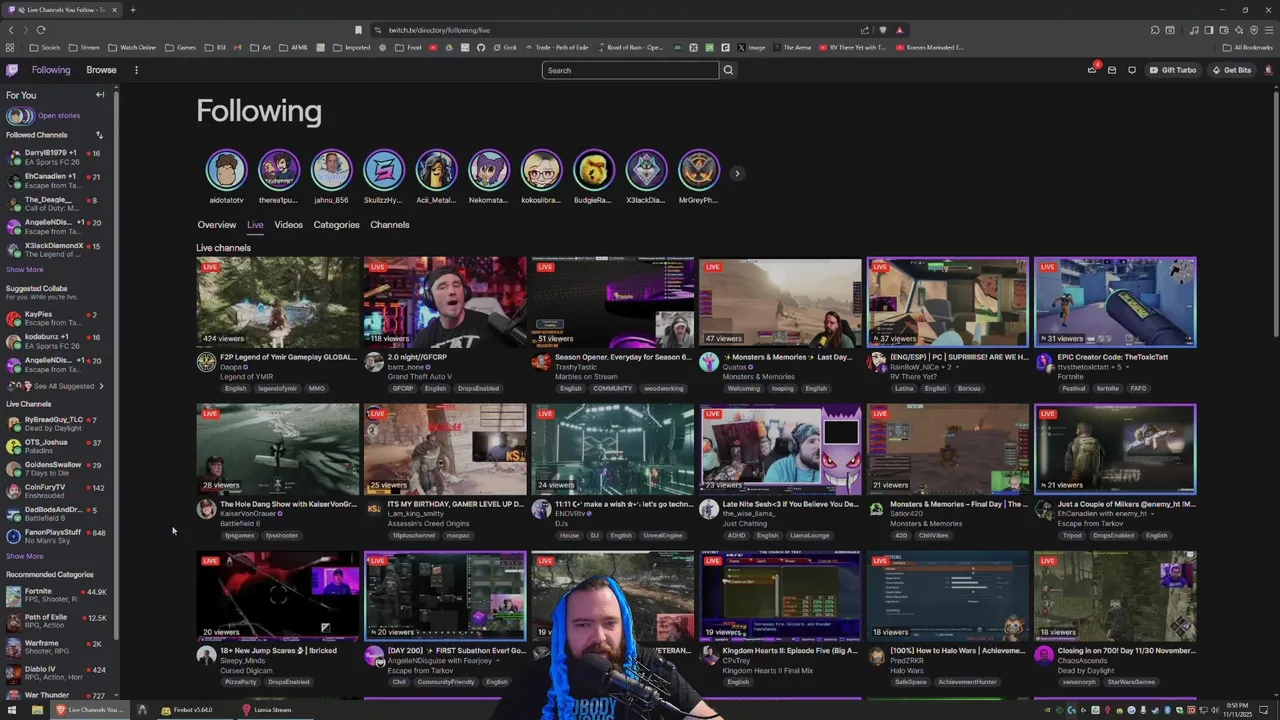This screenshot has width=1280, height=720.
Task: Open a new browser tab with plus
Action: (x=132, y=10)
